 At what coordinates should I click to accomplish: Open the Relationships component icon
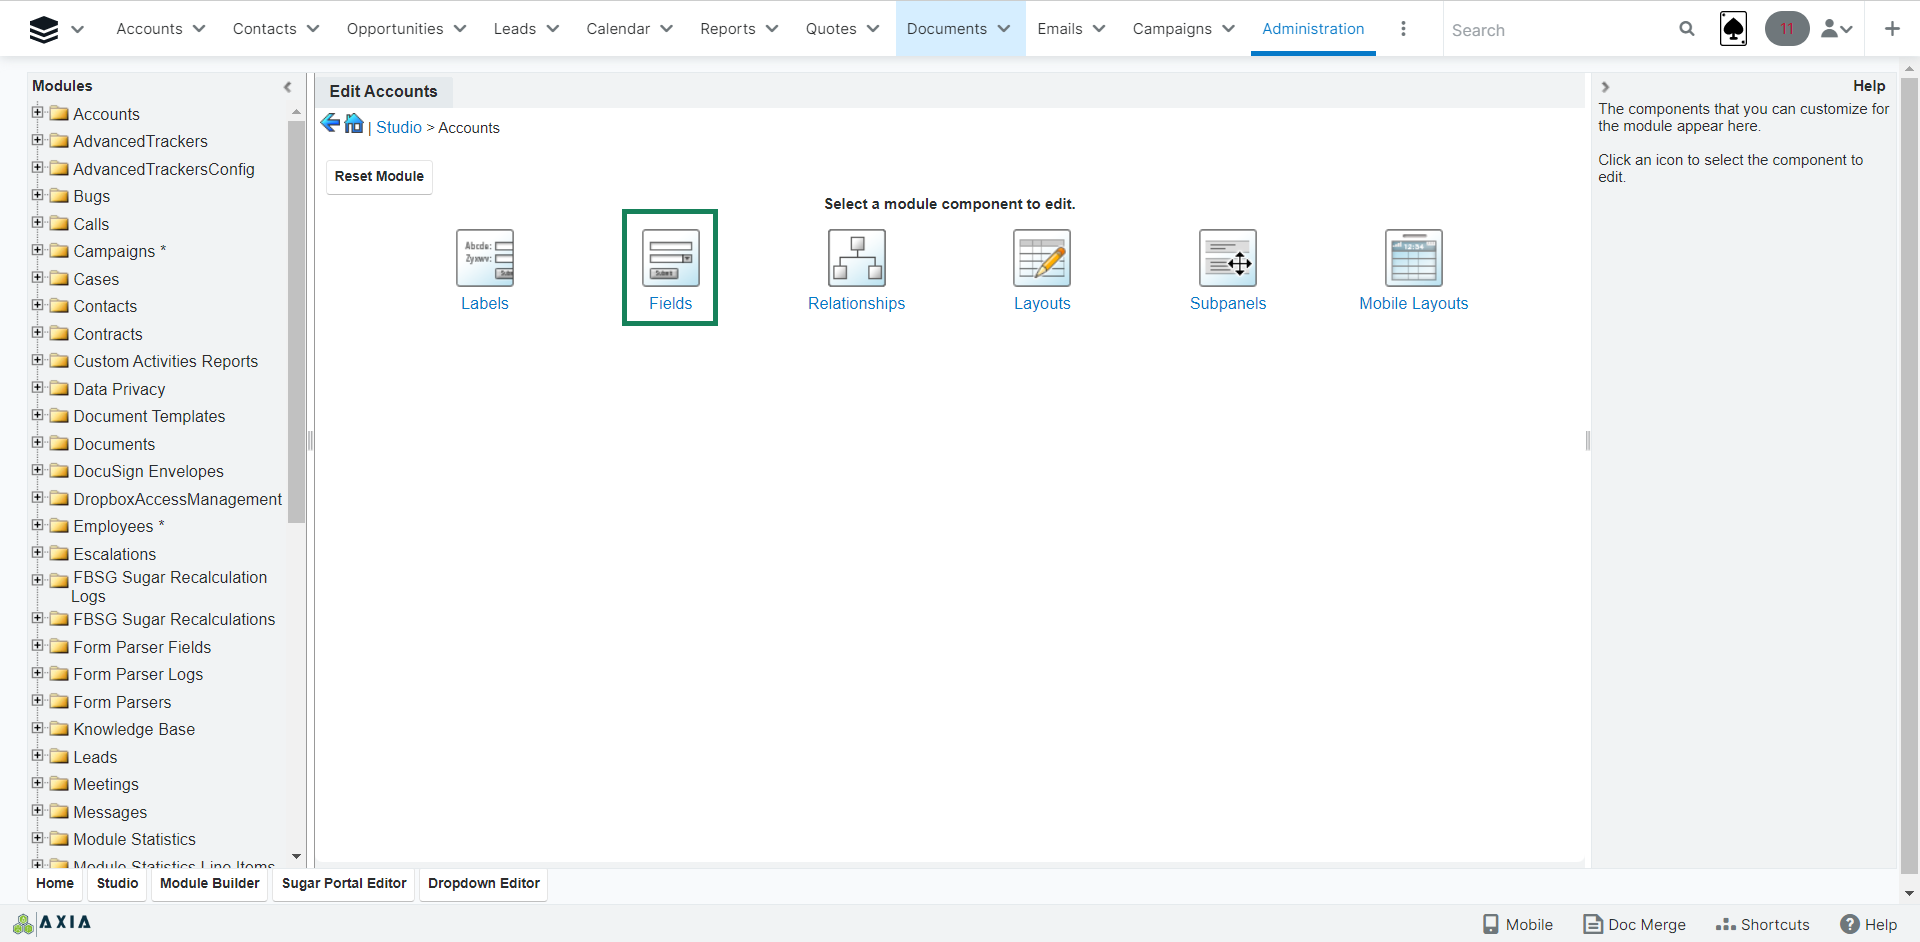click(x=856, y=258)
